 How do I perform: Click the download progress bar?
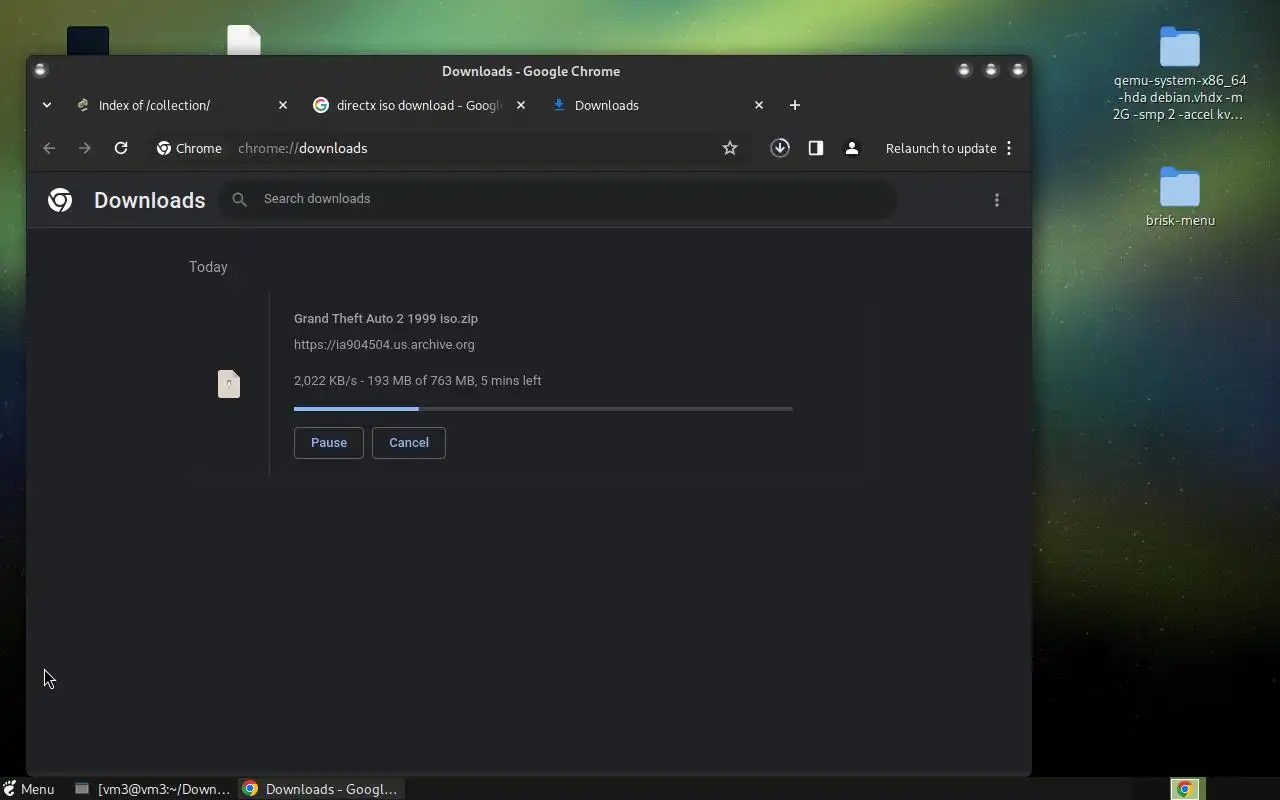tap(543, 409)
